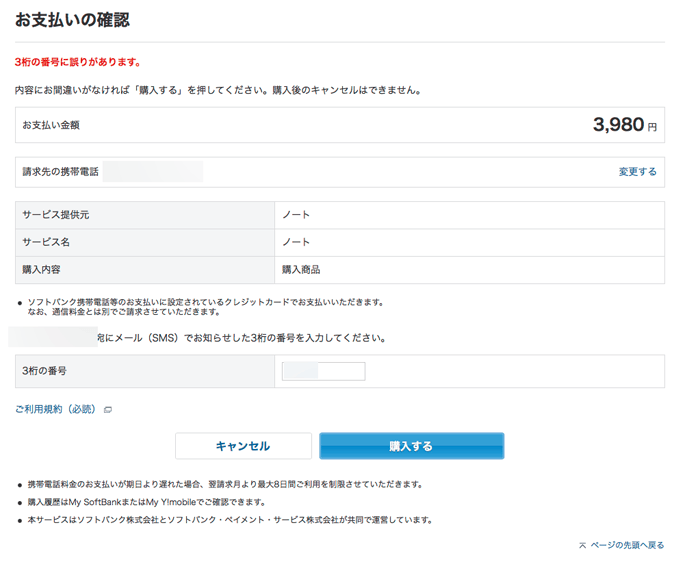
Task: Click the 購入する purchase button
Action: coord(411,446)
